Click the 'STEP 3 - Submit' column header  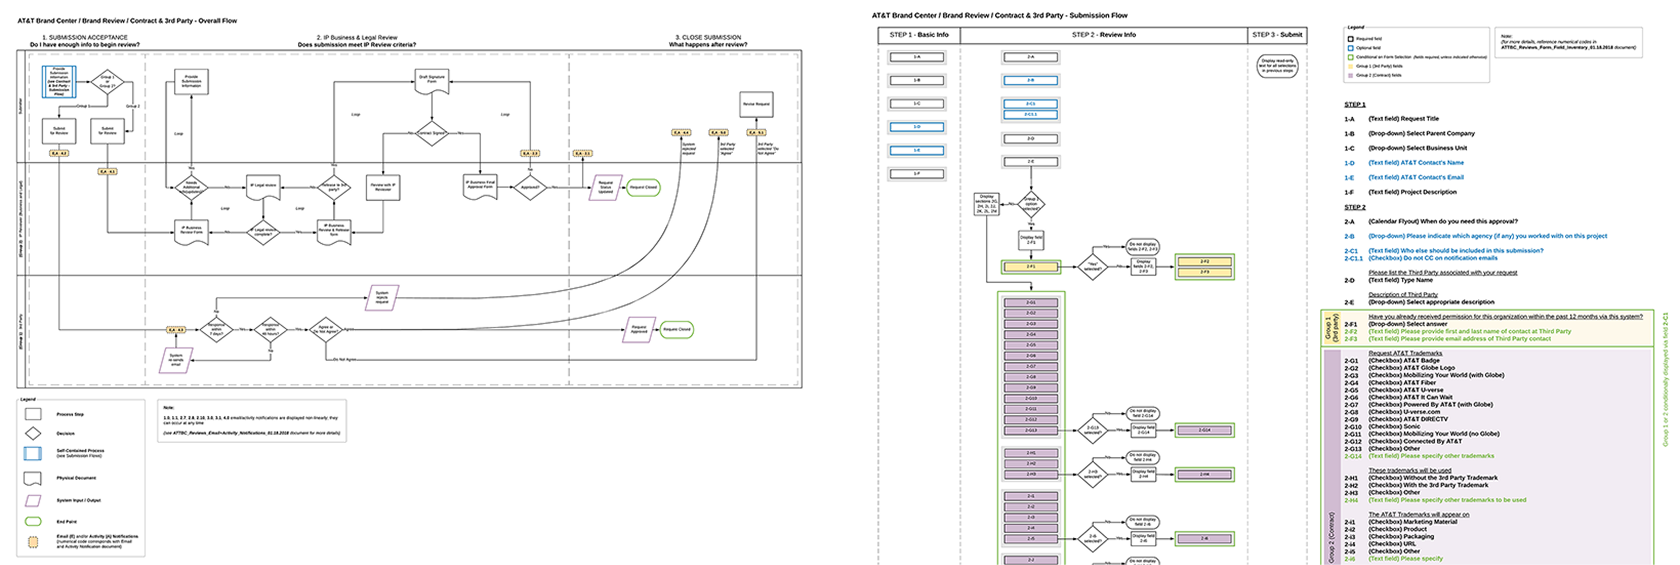tap(1277, 35)
